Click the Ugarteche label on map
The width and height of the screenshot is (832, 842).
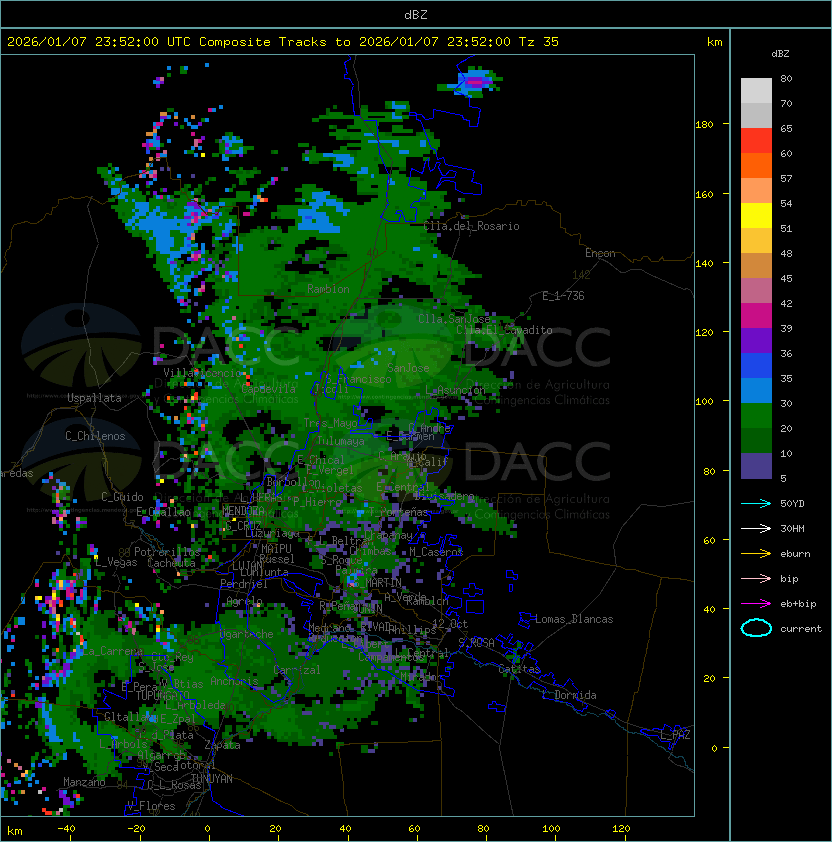click(x=247, y=634)
